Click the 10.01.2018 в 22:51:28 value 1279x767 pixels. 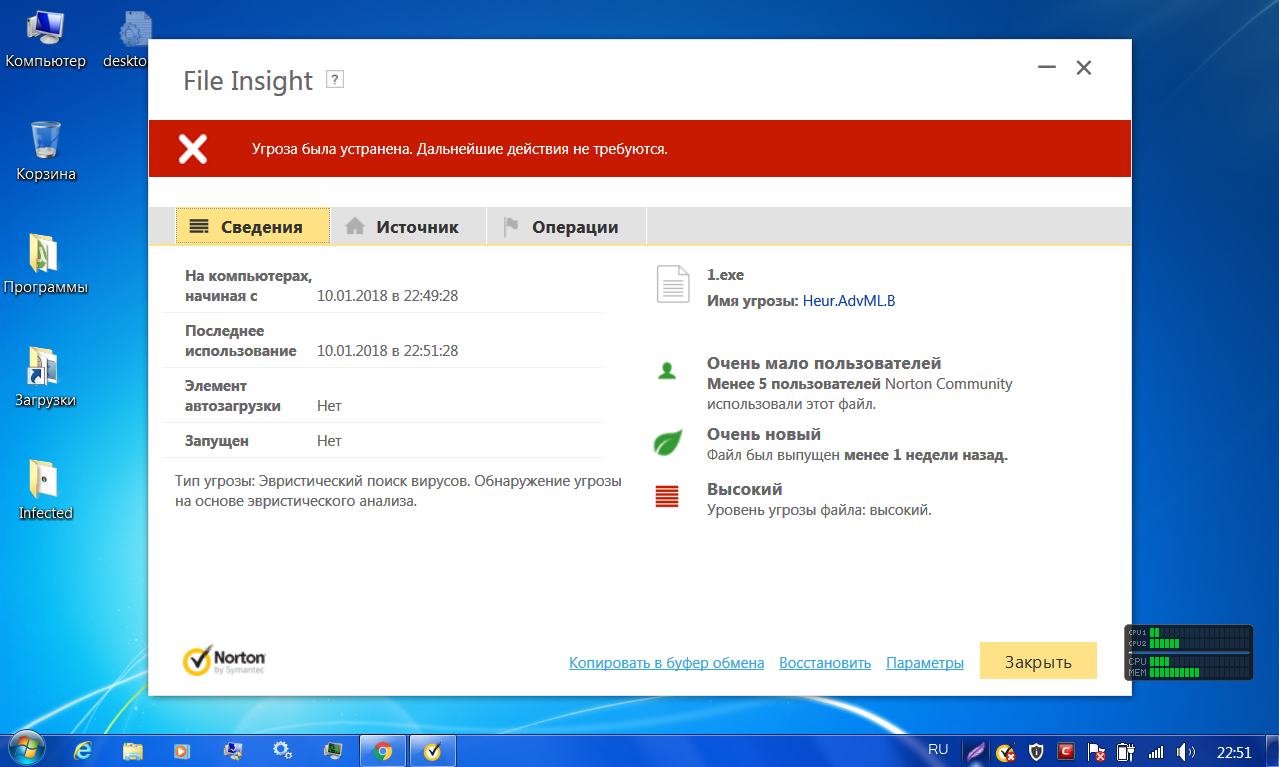(388, 351)
